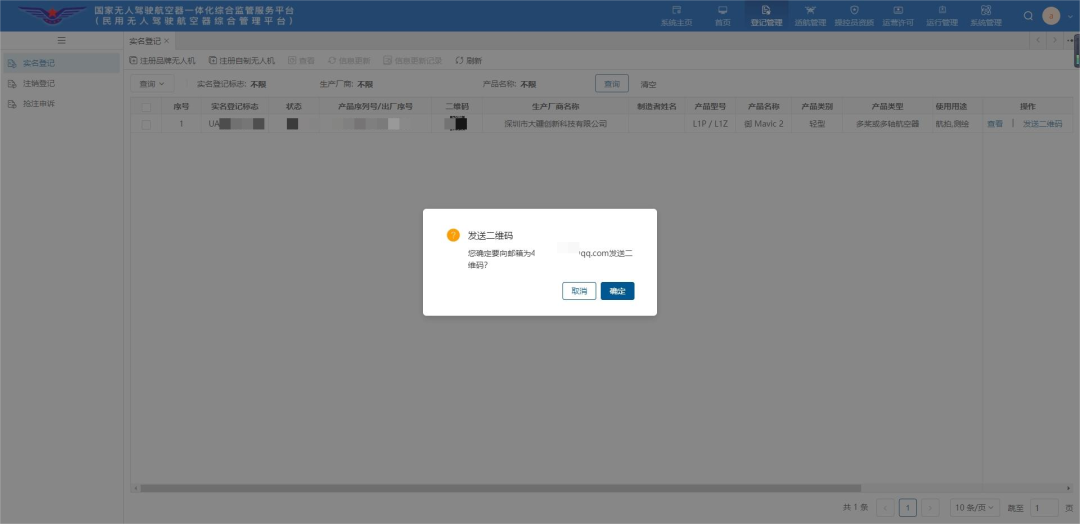This screenshot has width=1080, height=524.
Task: Click 取消 in the 发送二维码 dialog
Action: pyautogui.click(x=579, y=291)
